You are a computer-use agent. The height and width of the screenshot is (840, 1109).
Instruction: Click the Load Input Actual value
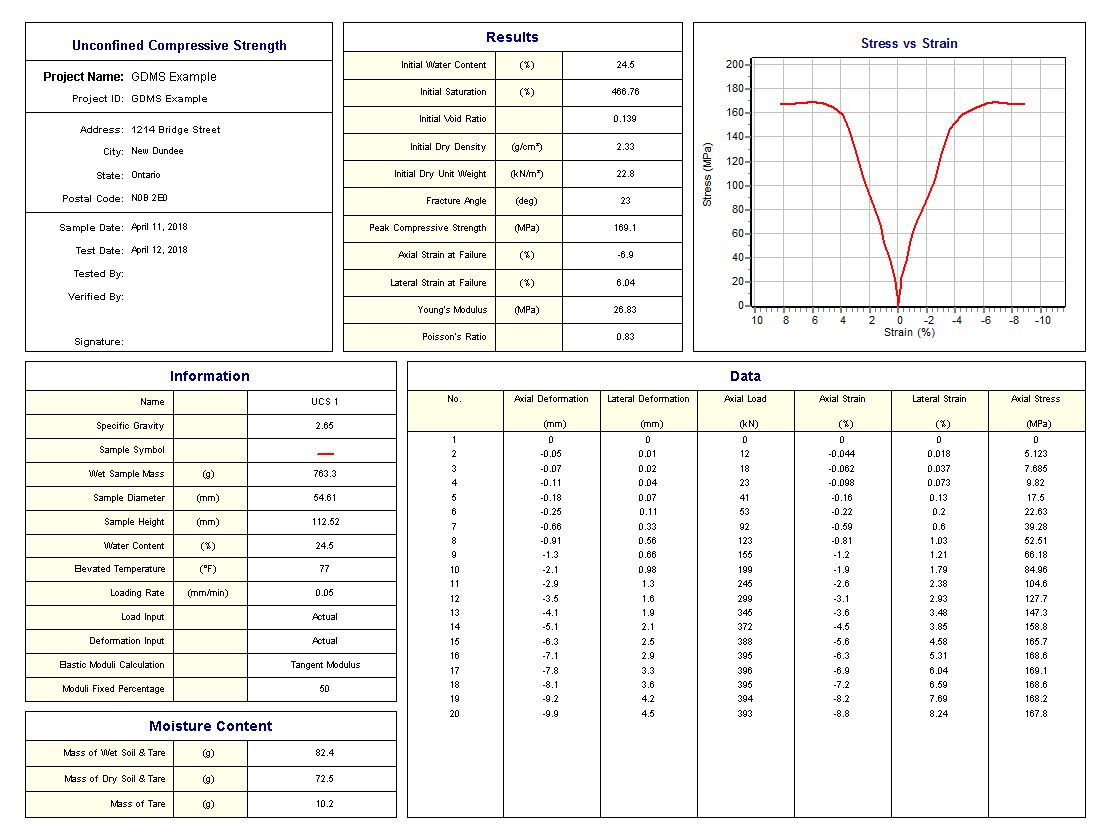click(324, 617)
